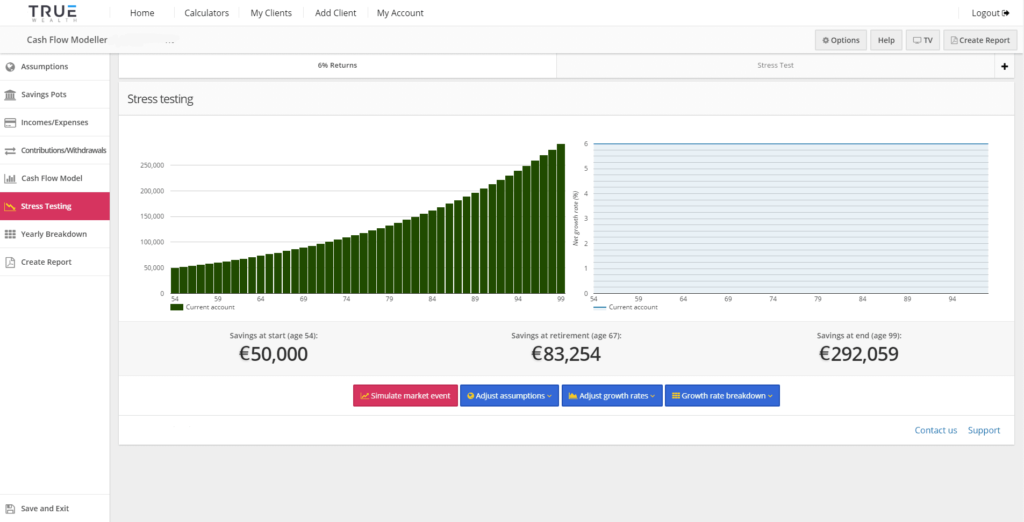Open the TV display mode
The image size is (1024, 522).
coord(923,40)
